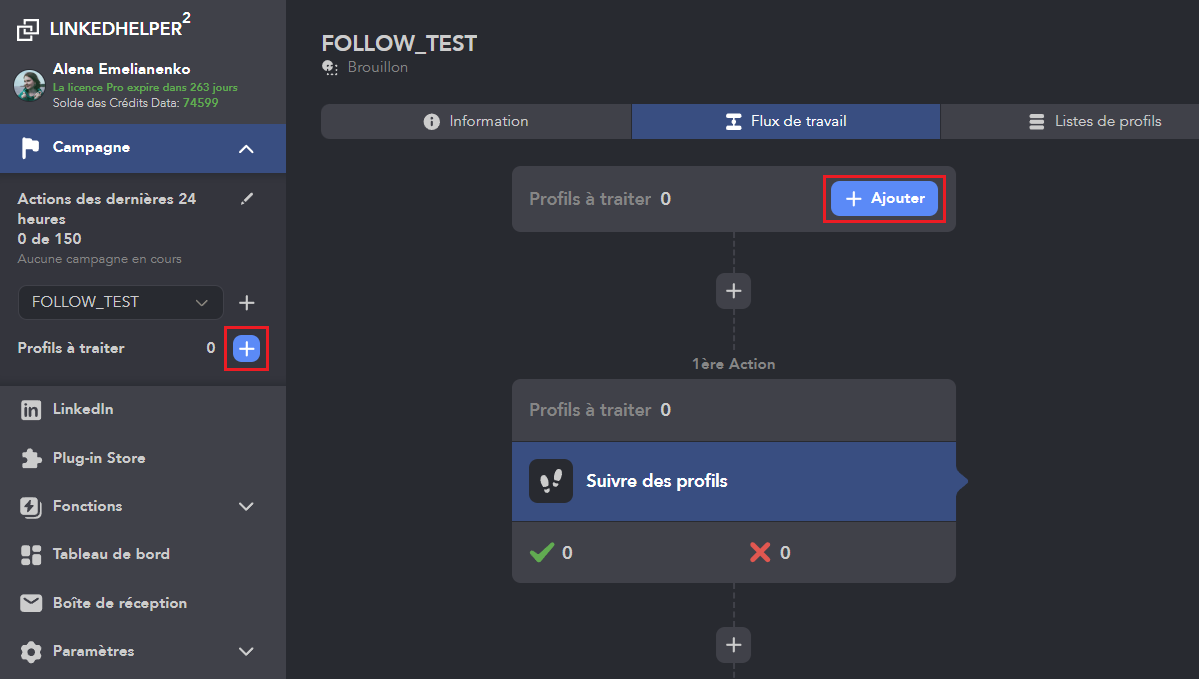1199x679 pixels.
Task: Click the LinkedHelper logo icon
Action: click(29, 30)
